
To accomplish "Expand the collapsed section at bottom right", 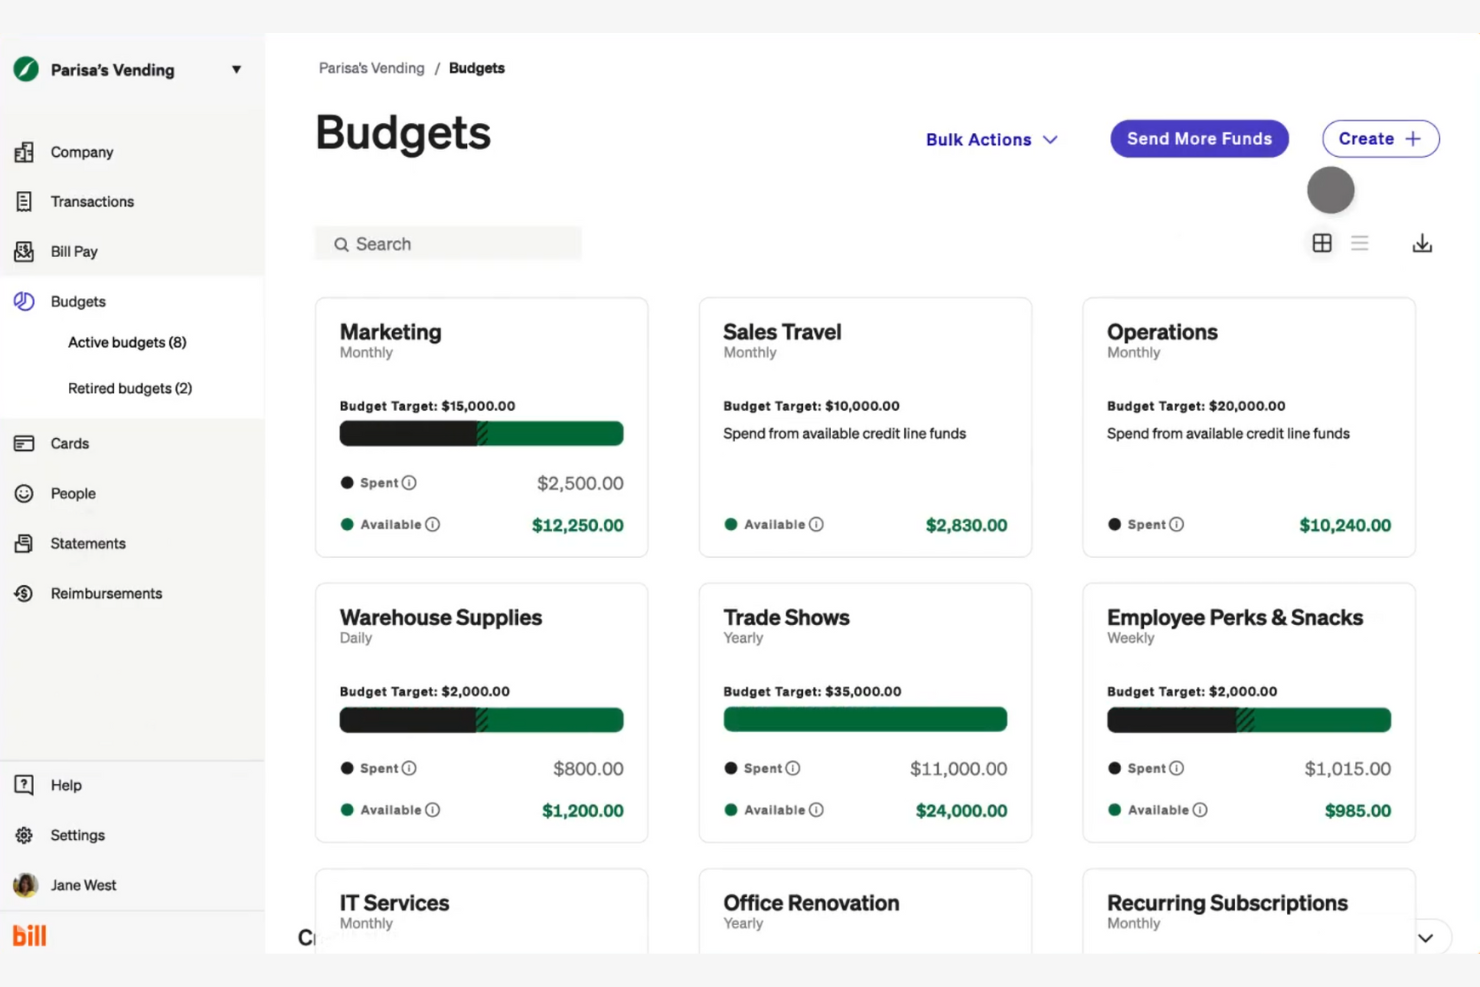I will point(1424,938).
